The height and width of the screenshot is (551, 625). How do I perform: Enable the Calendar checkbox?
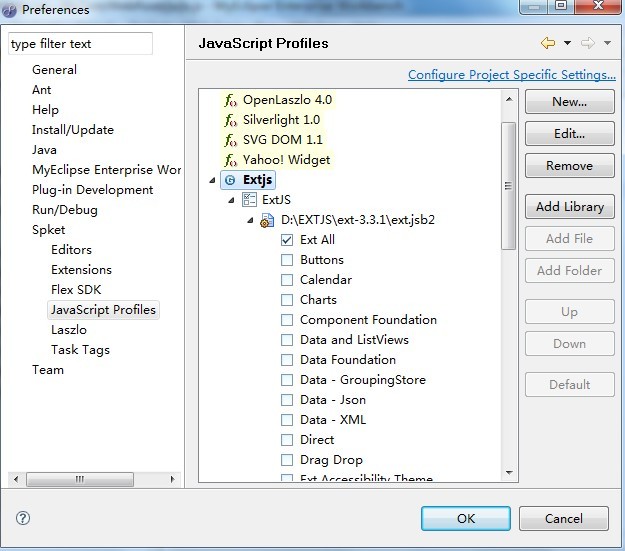(x=287, y=280)
